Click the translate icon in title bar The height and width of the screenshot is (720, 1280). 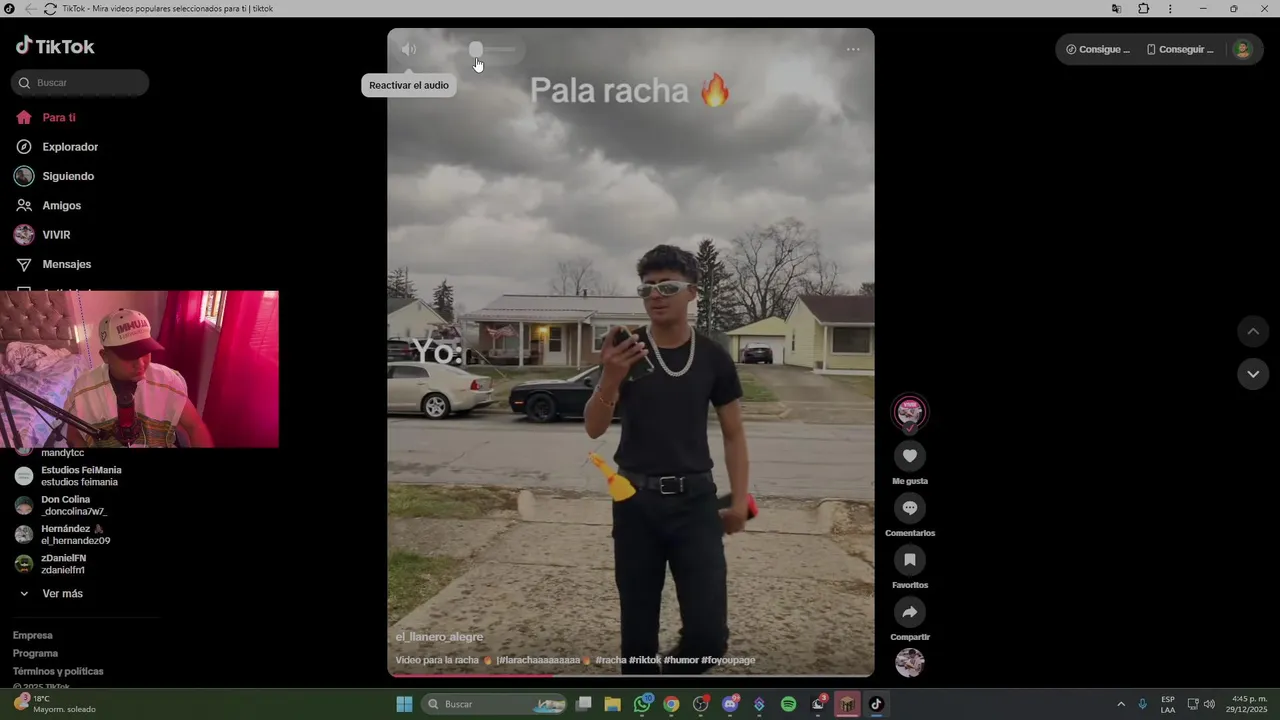tap(1116, 9)
